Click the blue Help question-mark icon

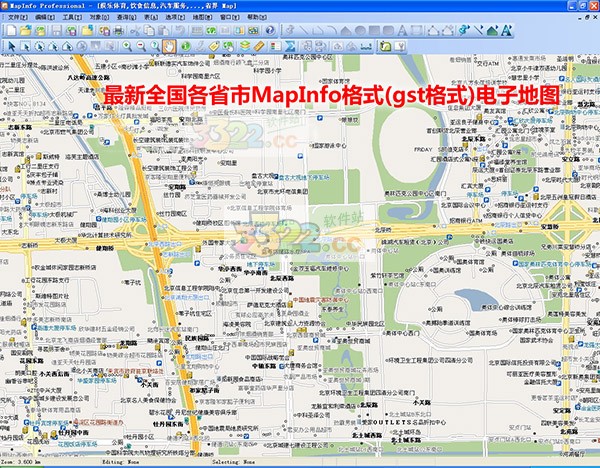click(270, 30)
